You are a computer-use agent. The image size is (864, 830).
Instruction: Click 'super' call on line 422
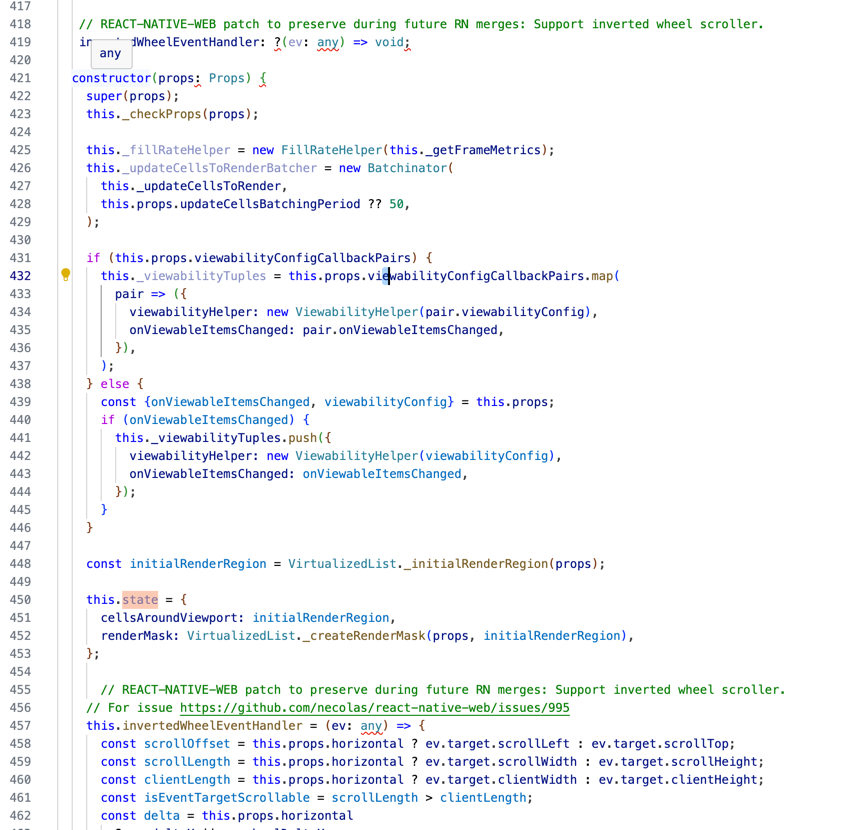[104, 96]
